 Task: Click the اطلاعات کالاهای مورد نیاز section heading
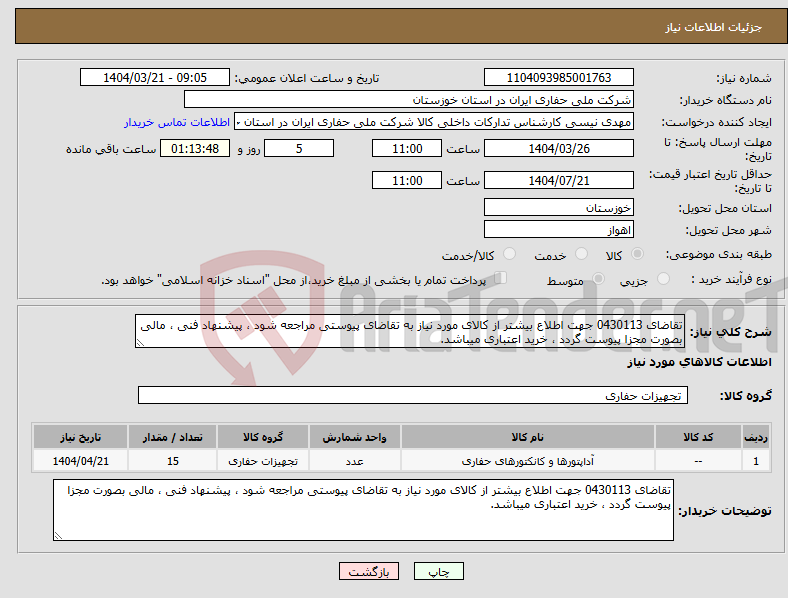(x=699, y=362)
